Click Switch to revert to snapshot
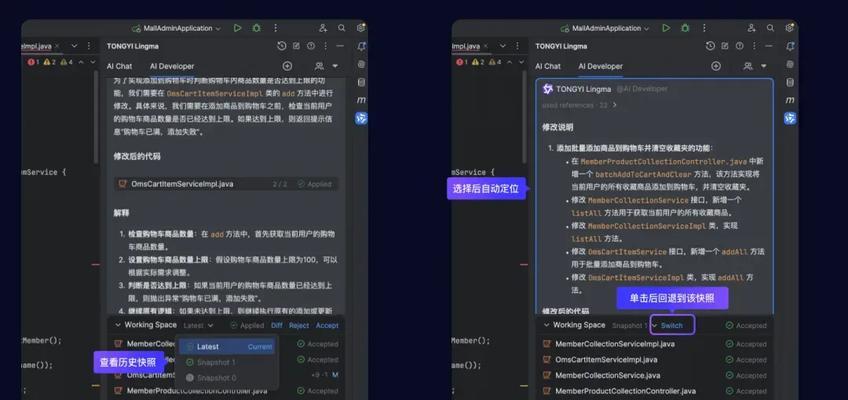Viewport: 848px width, 400px height. coord(672,325)
